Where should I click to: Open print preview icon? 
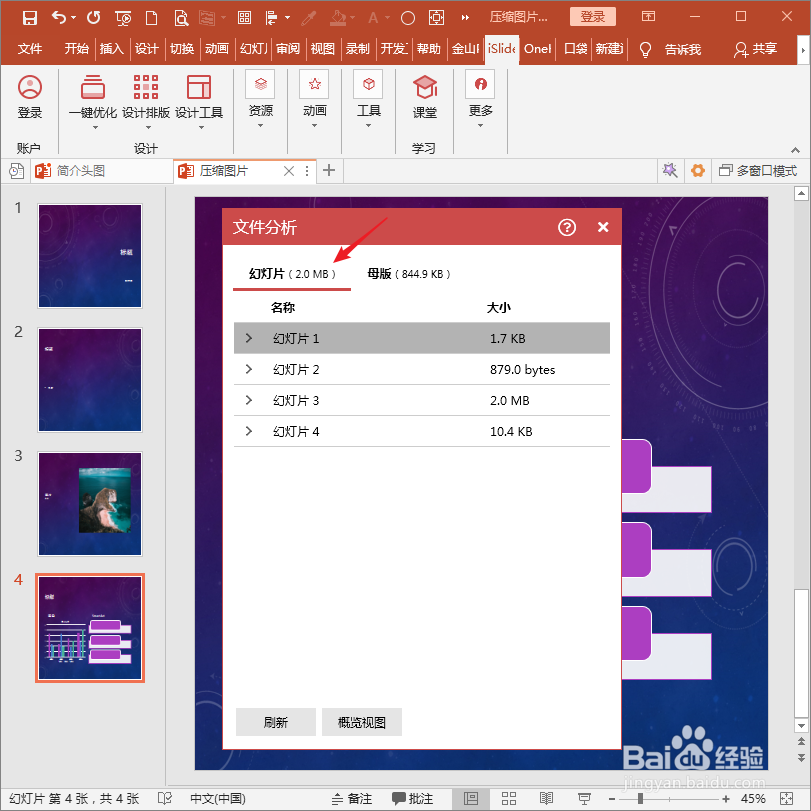[181, 19]
